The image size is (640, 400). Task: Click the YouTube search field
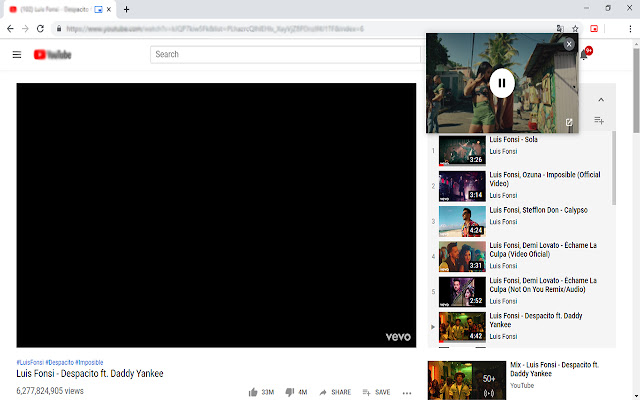point(285,54)
